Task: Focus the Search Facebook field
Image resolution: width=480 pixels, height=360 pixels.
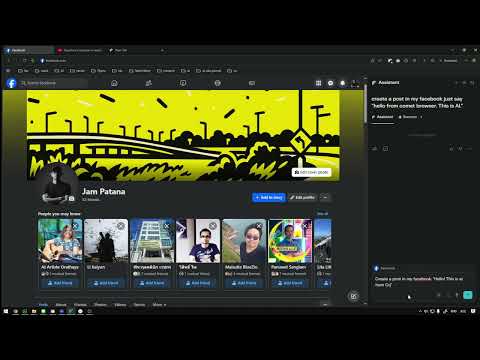Action: point(53,83)
